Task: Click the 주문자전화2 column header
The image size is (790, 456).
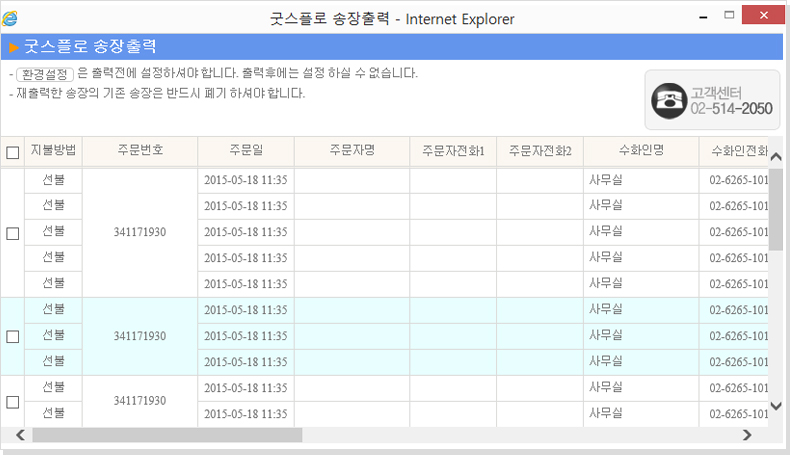Action: pyautogui.click(x=540, y=150)
